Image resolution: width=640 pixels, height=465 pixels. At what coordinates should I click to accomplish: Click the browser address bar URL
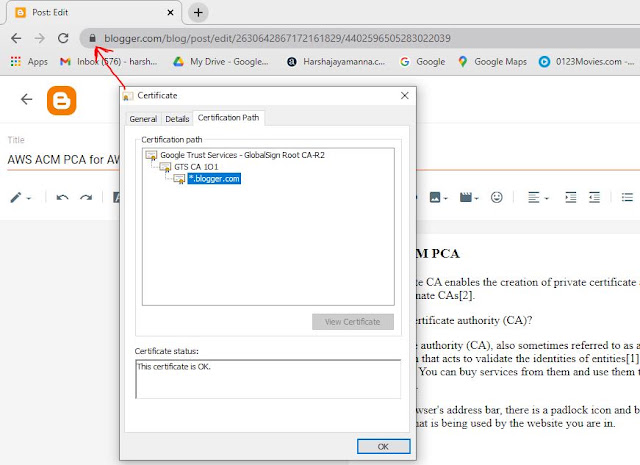[277, 38]
